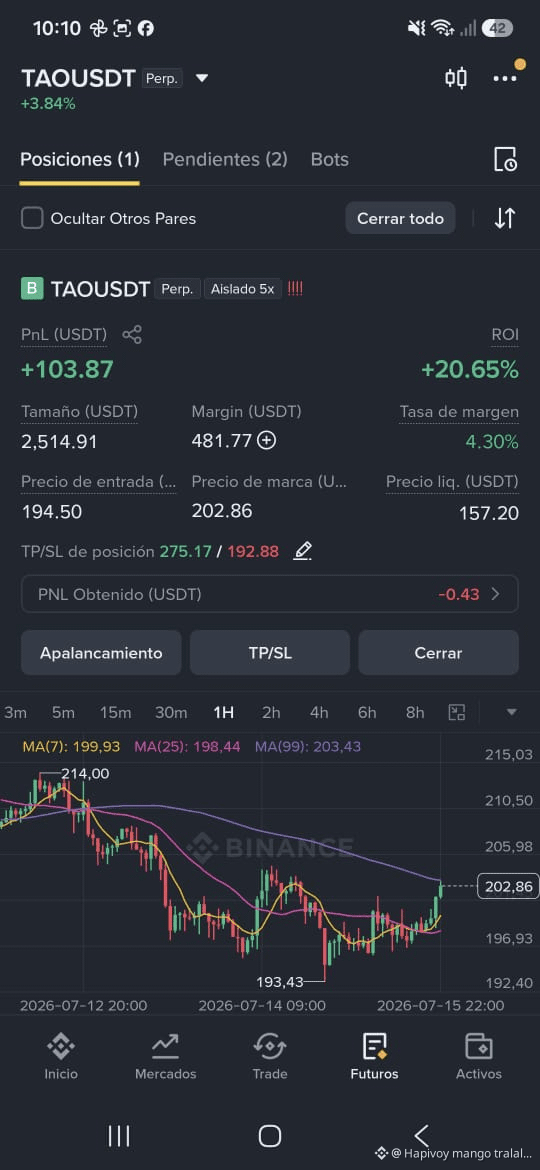Viewport: 540px width, 1170px height.
Task: Tap the 193,43 low marker on chart
Action: click(x=280, y=982)
